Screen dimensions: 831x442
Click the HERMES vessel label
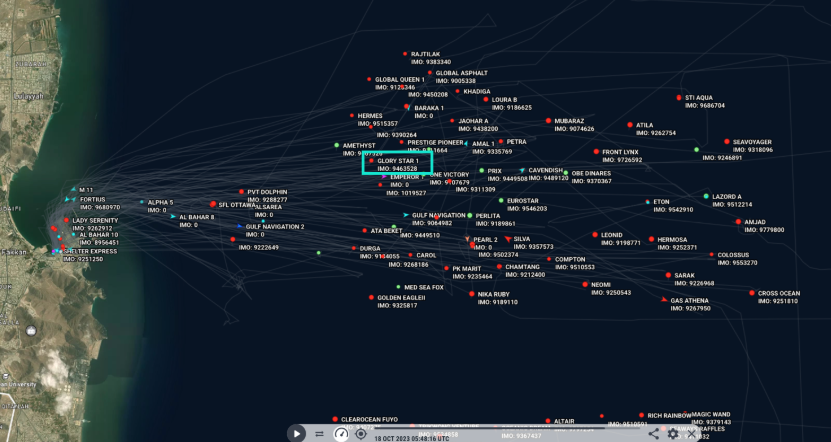click(x=370, y=116)
